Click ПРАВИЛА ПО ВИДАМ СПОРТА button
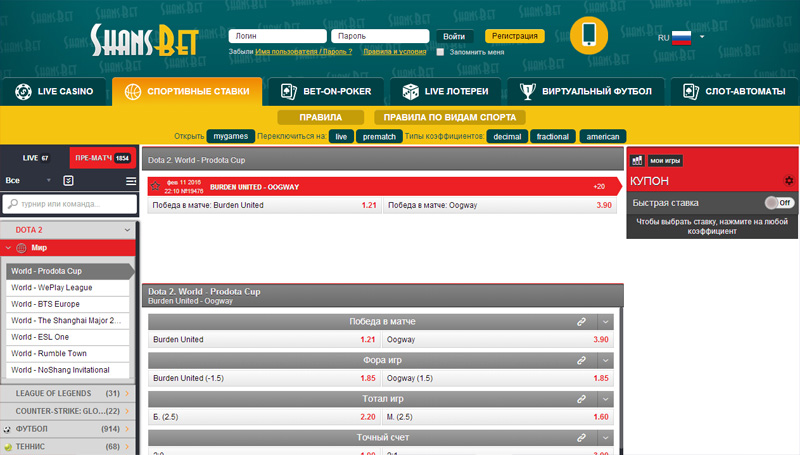The height and width of the screenshot is (455, 800). point(449,117)
